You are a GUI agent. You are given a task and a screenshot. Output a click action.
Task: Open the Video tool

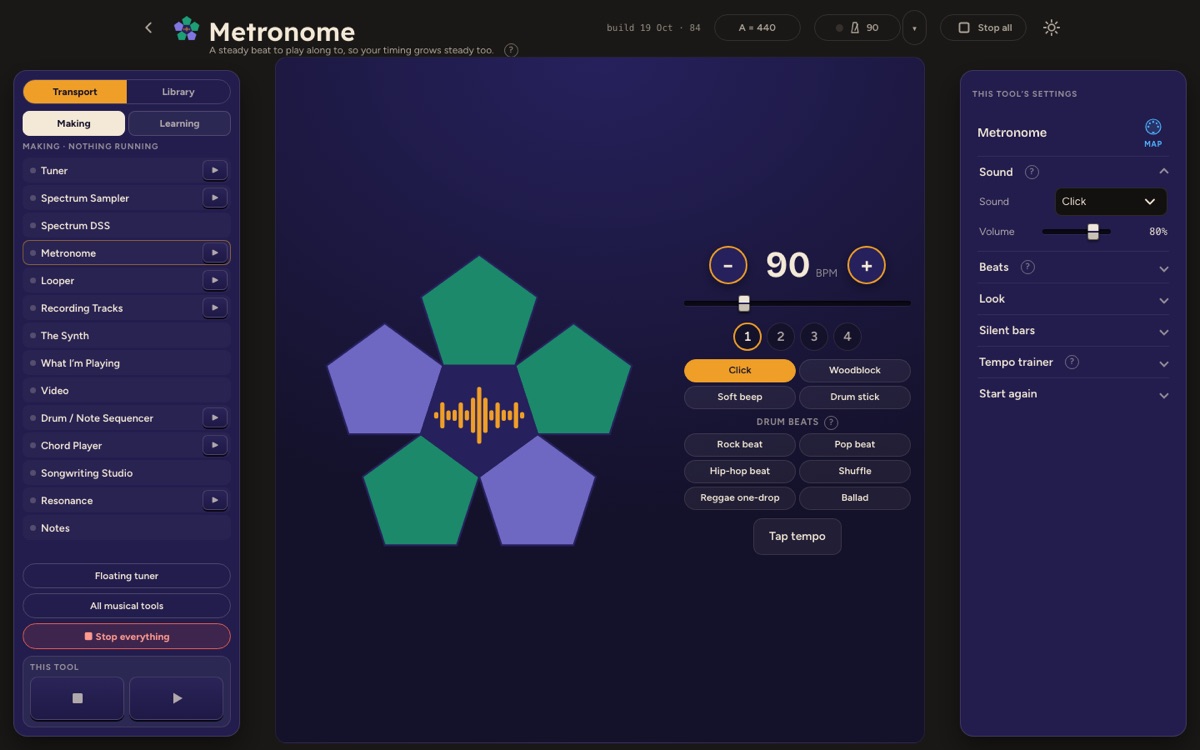[127, 391]
